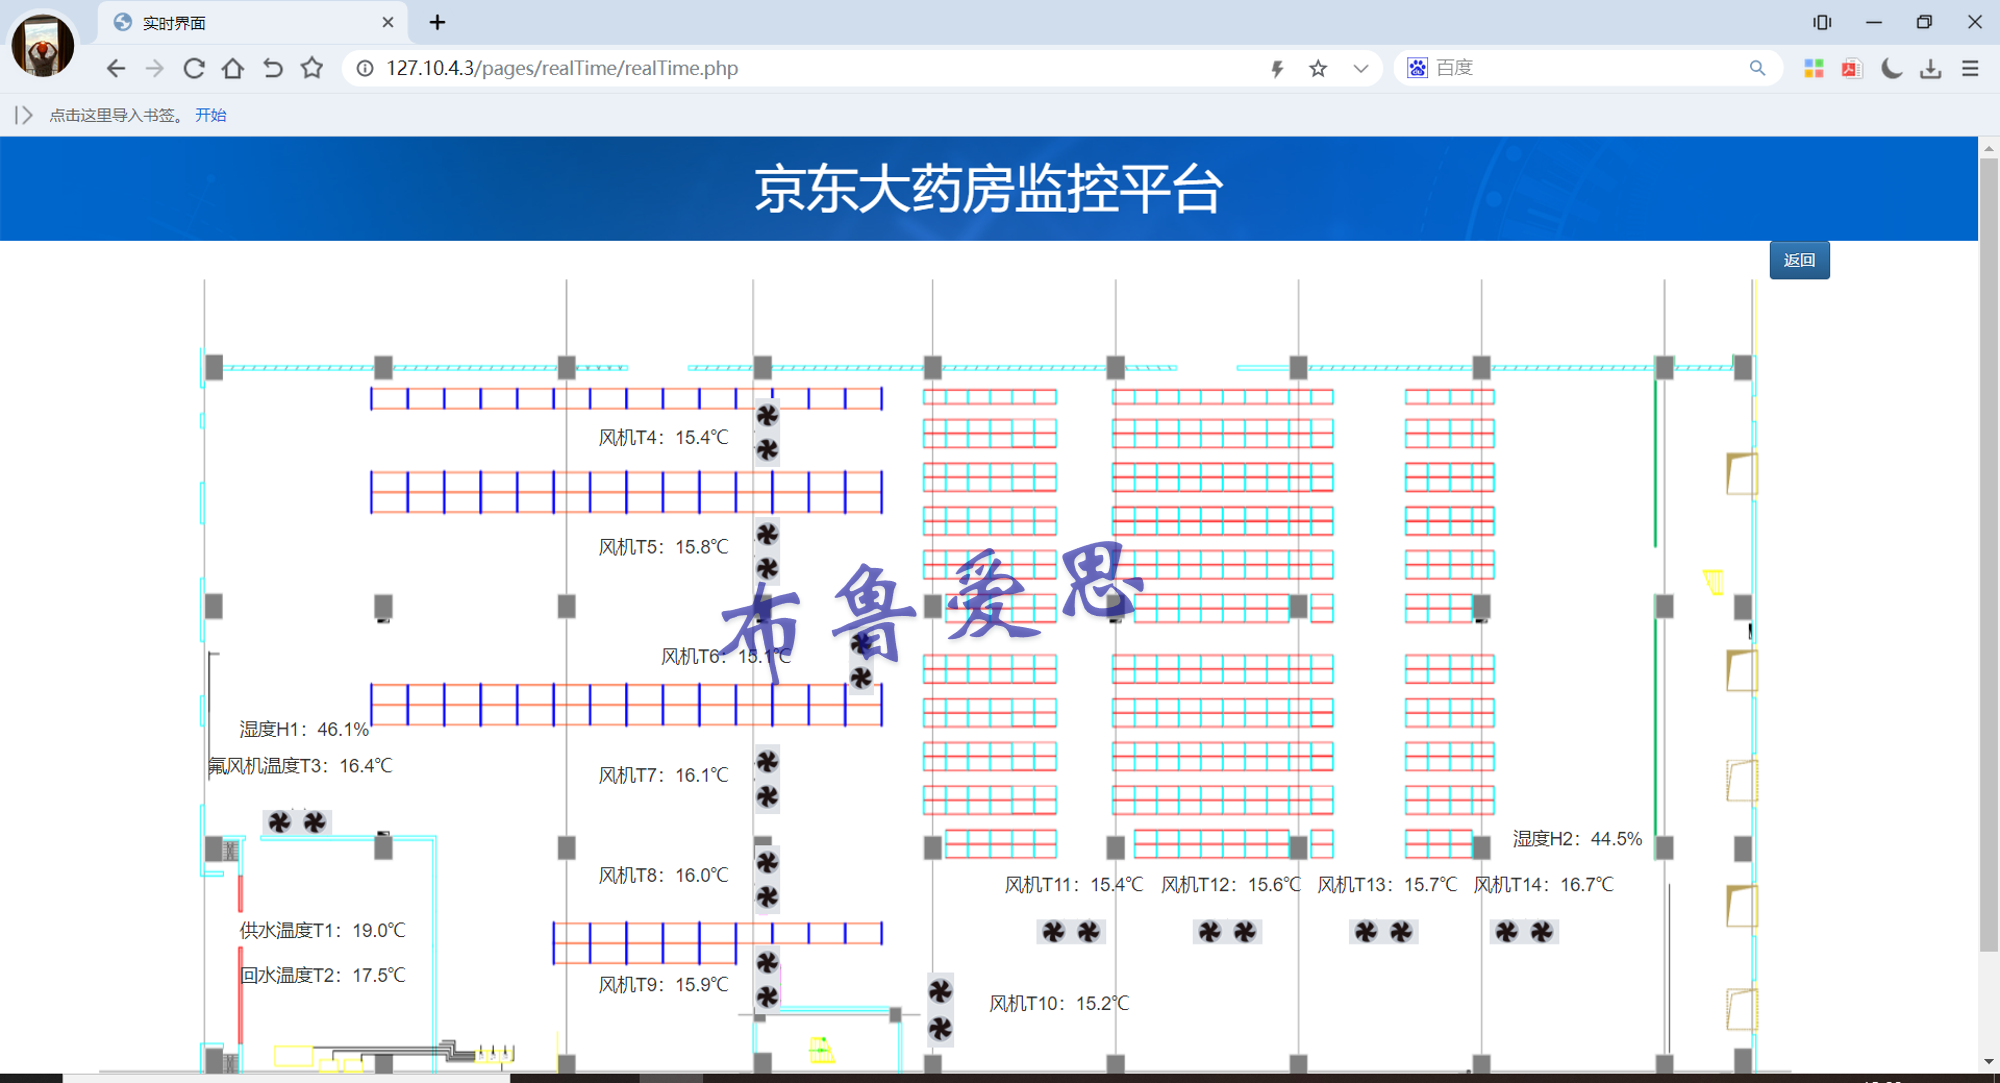
Task: Click the 湿度H2: 44.5% reading
Action: (x=1577, y=838)
